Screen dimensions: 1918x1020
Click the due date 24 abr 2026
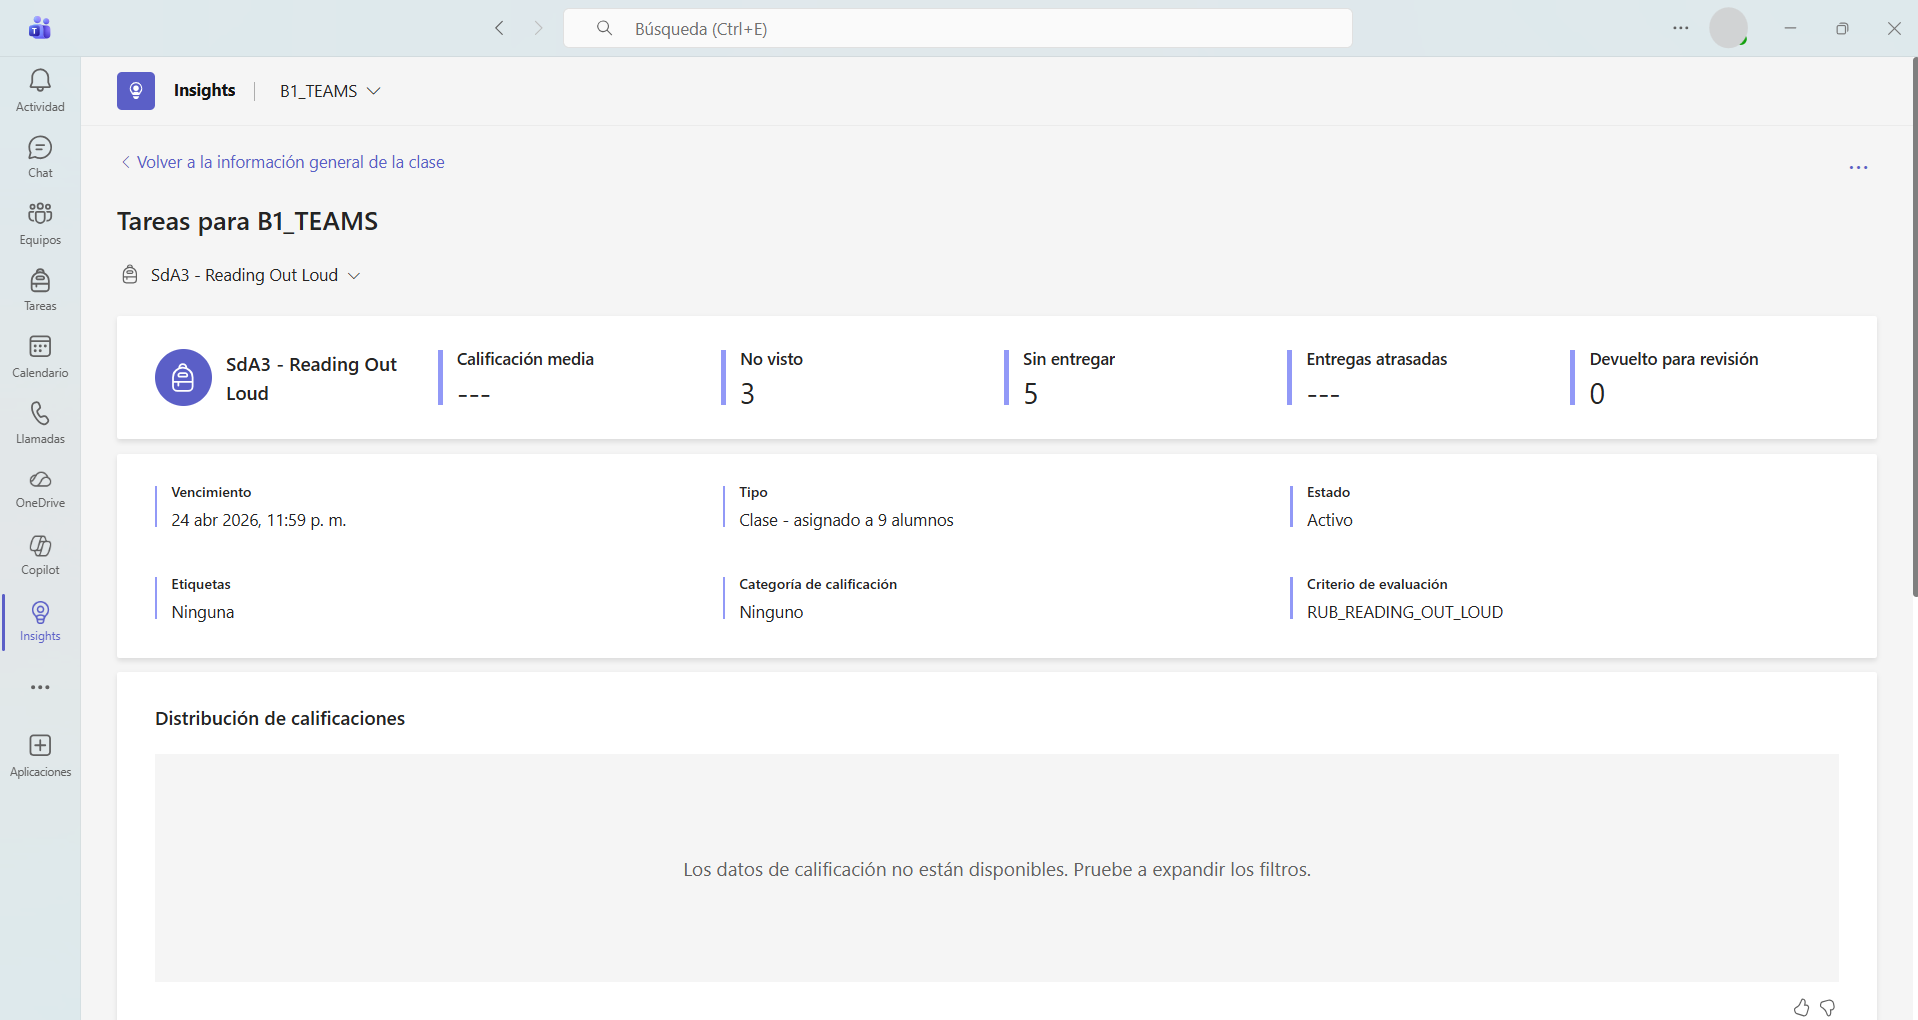[258, 520]
